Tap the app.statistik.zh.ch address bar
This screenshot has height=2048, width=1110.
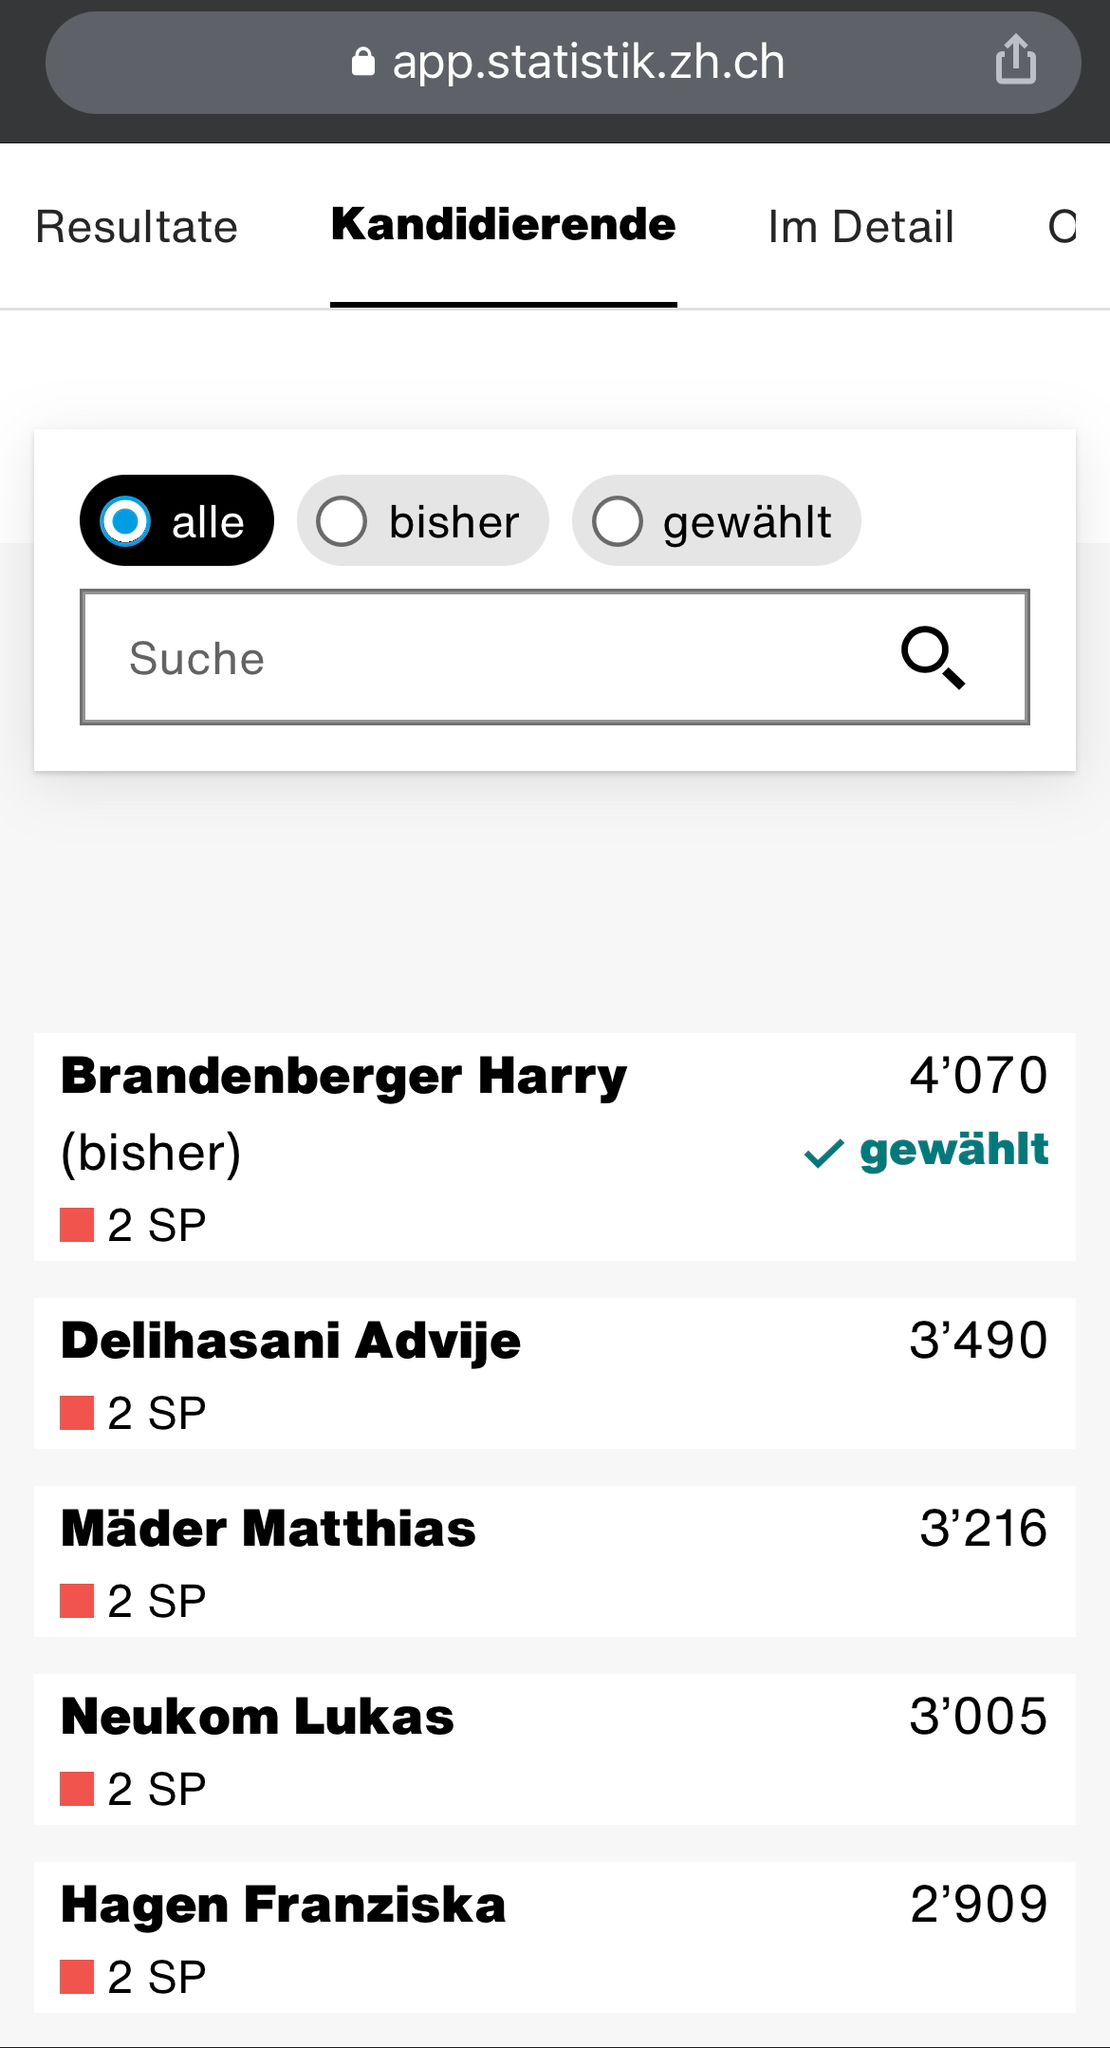click(x=588, y=62)
